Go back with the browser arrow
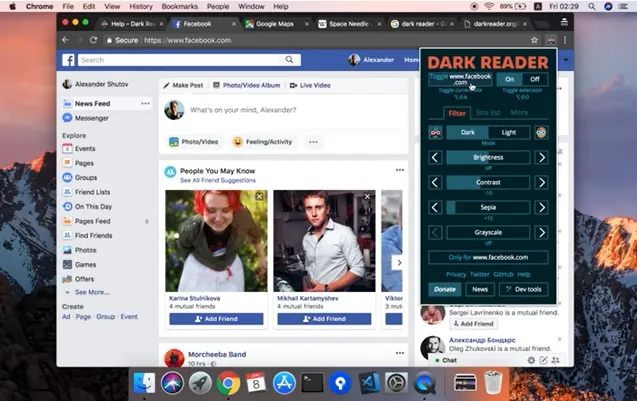 pos(65,40)
